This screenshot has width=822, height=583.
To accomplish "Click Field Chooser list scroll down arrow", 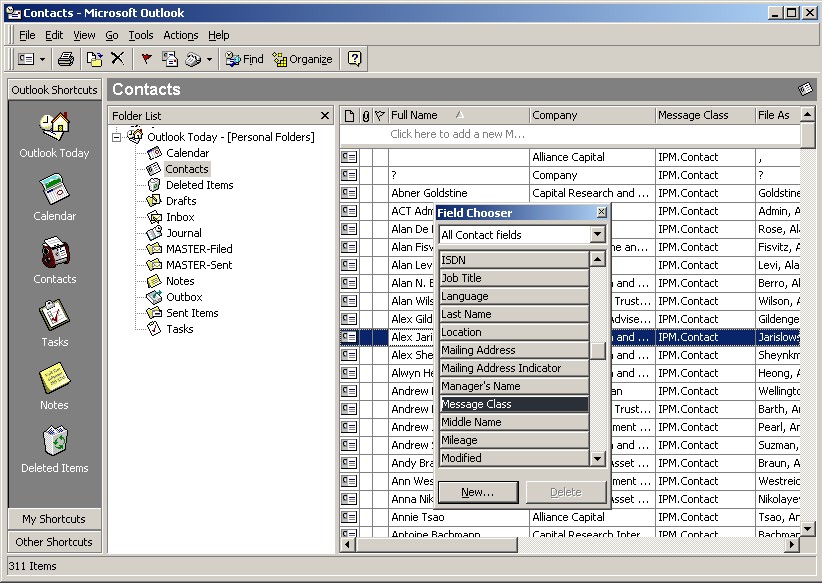I will 598,459.
